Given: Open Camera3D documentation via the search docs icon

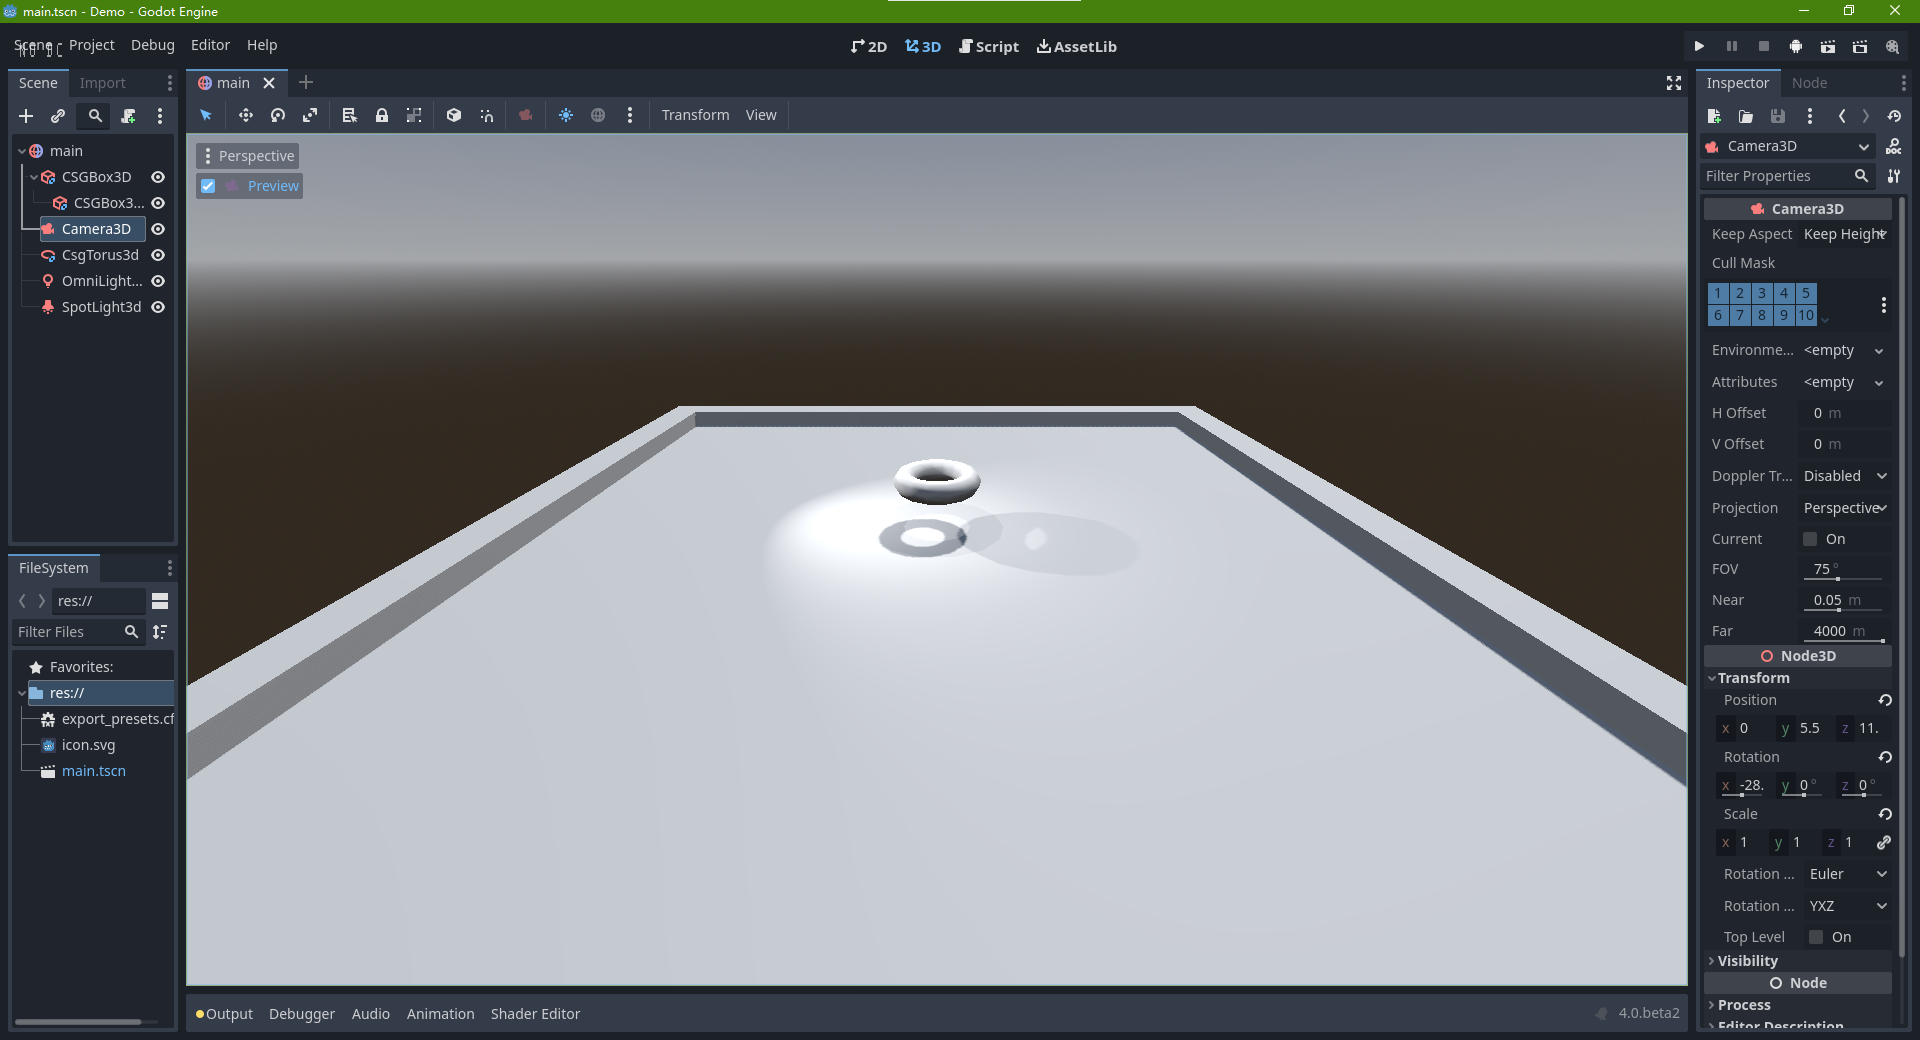Looking at the screenshot, I should pyautogui.click(x=1894, y=146).
